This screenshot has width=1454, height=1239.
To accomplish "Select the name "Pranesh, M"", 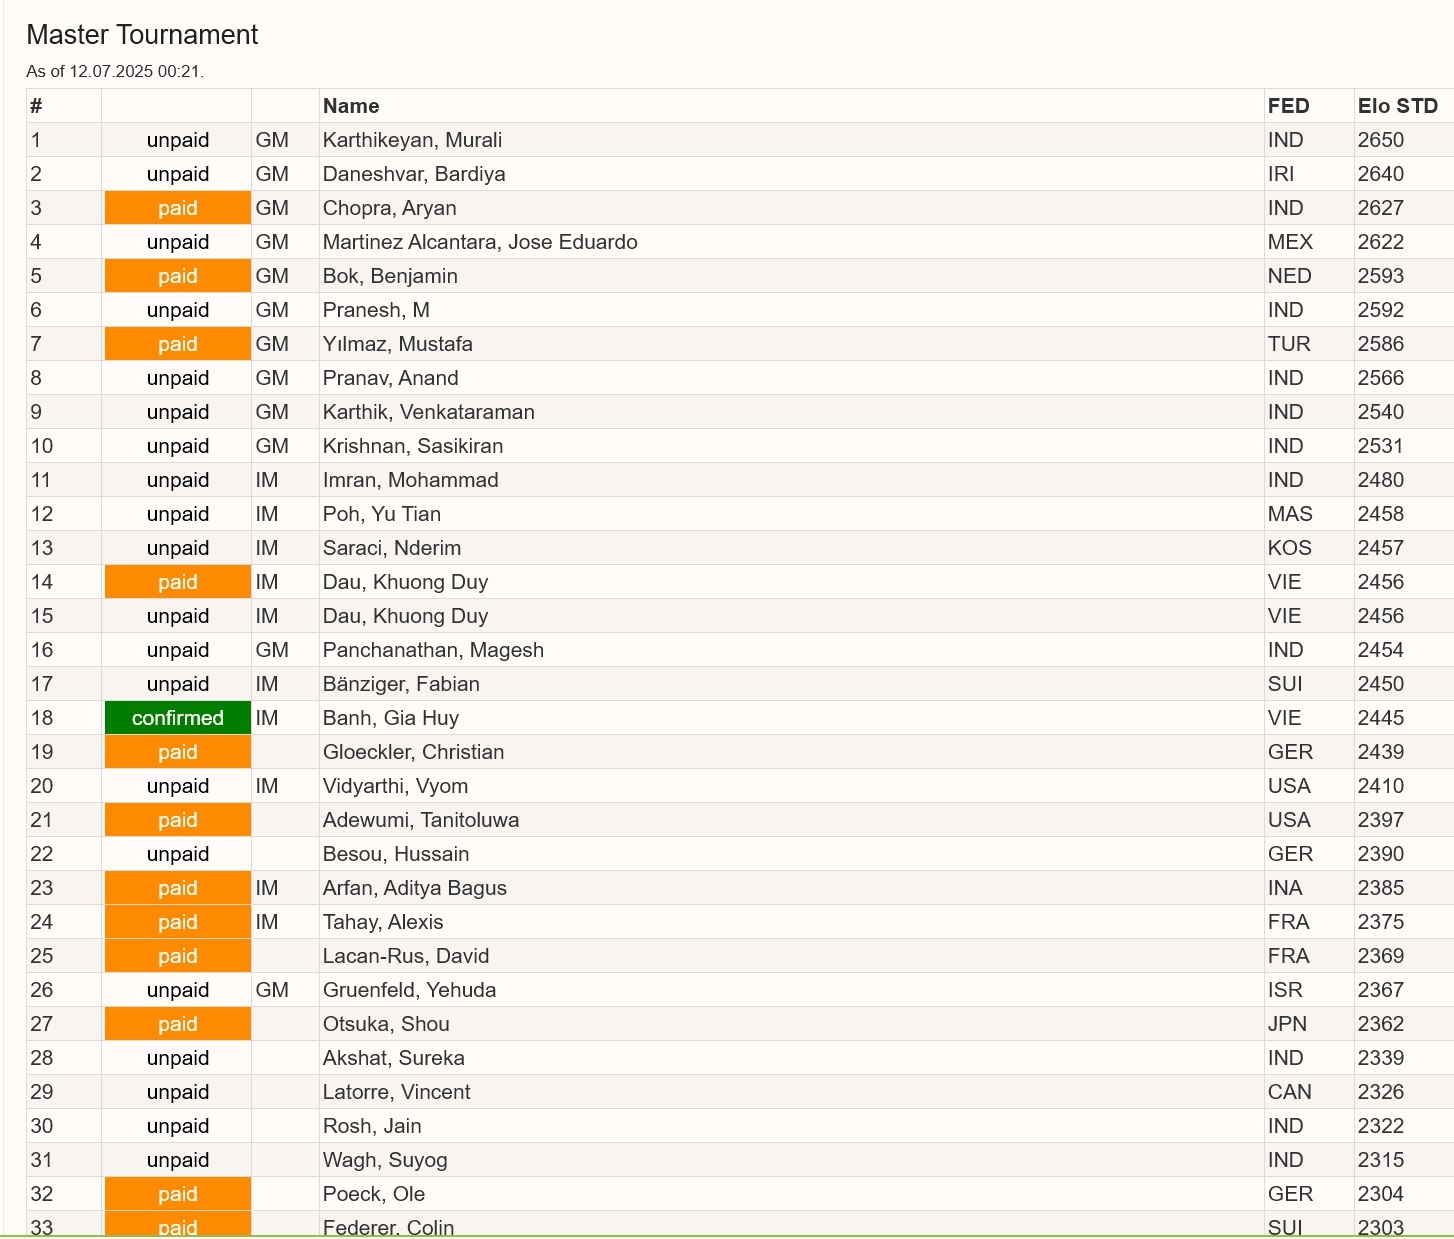I will (x=376, y=310).
